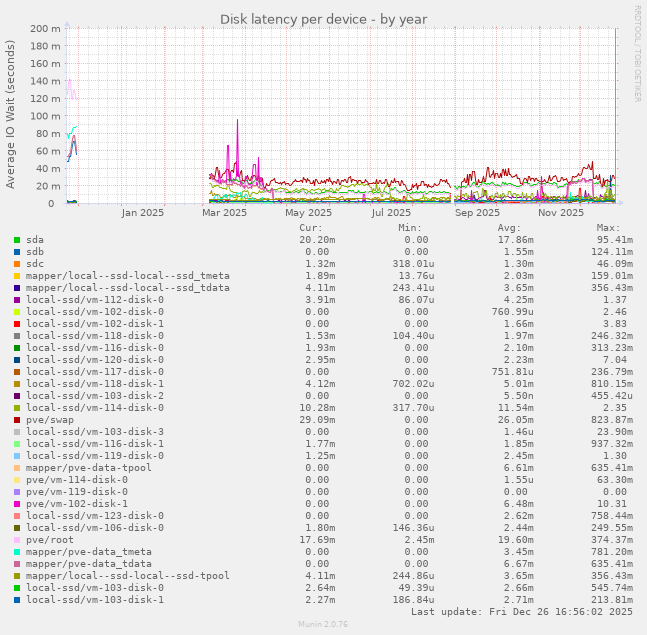Viewport: 647px width, 635px height.
Task: Click the 'mapper/pve-data_tmeta' label
Action: pos(89,552)
